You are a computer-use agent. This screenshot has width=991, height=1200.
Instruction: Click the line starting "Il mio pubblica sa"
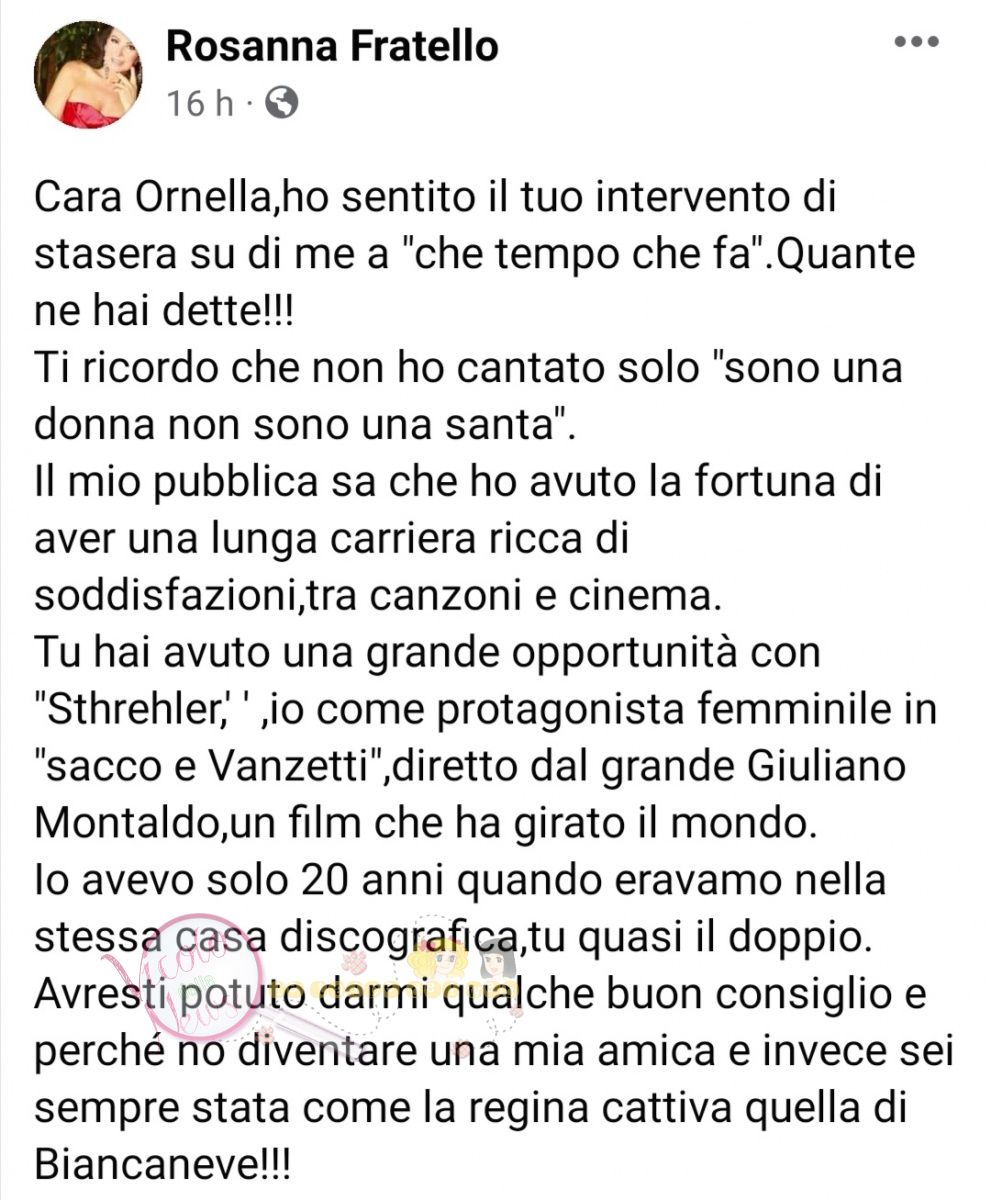click(x=459, y=483)
